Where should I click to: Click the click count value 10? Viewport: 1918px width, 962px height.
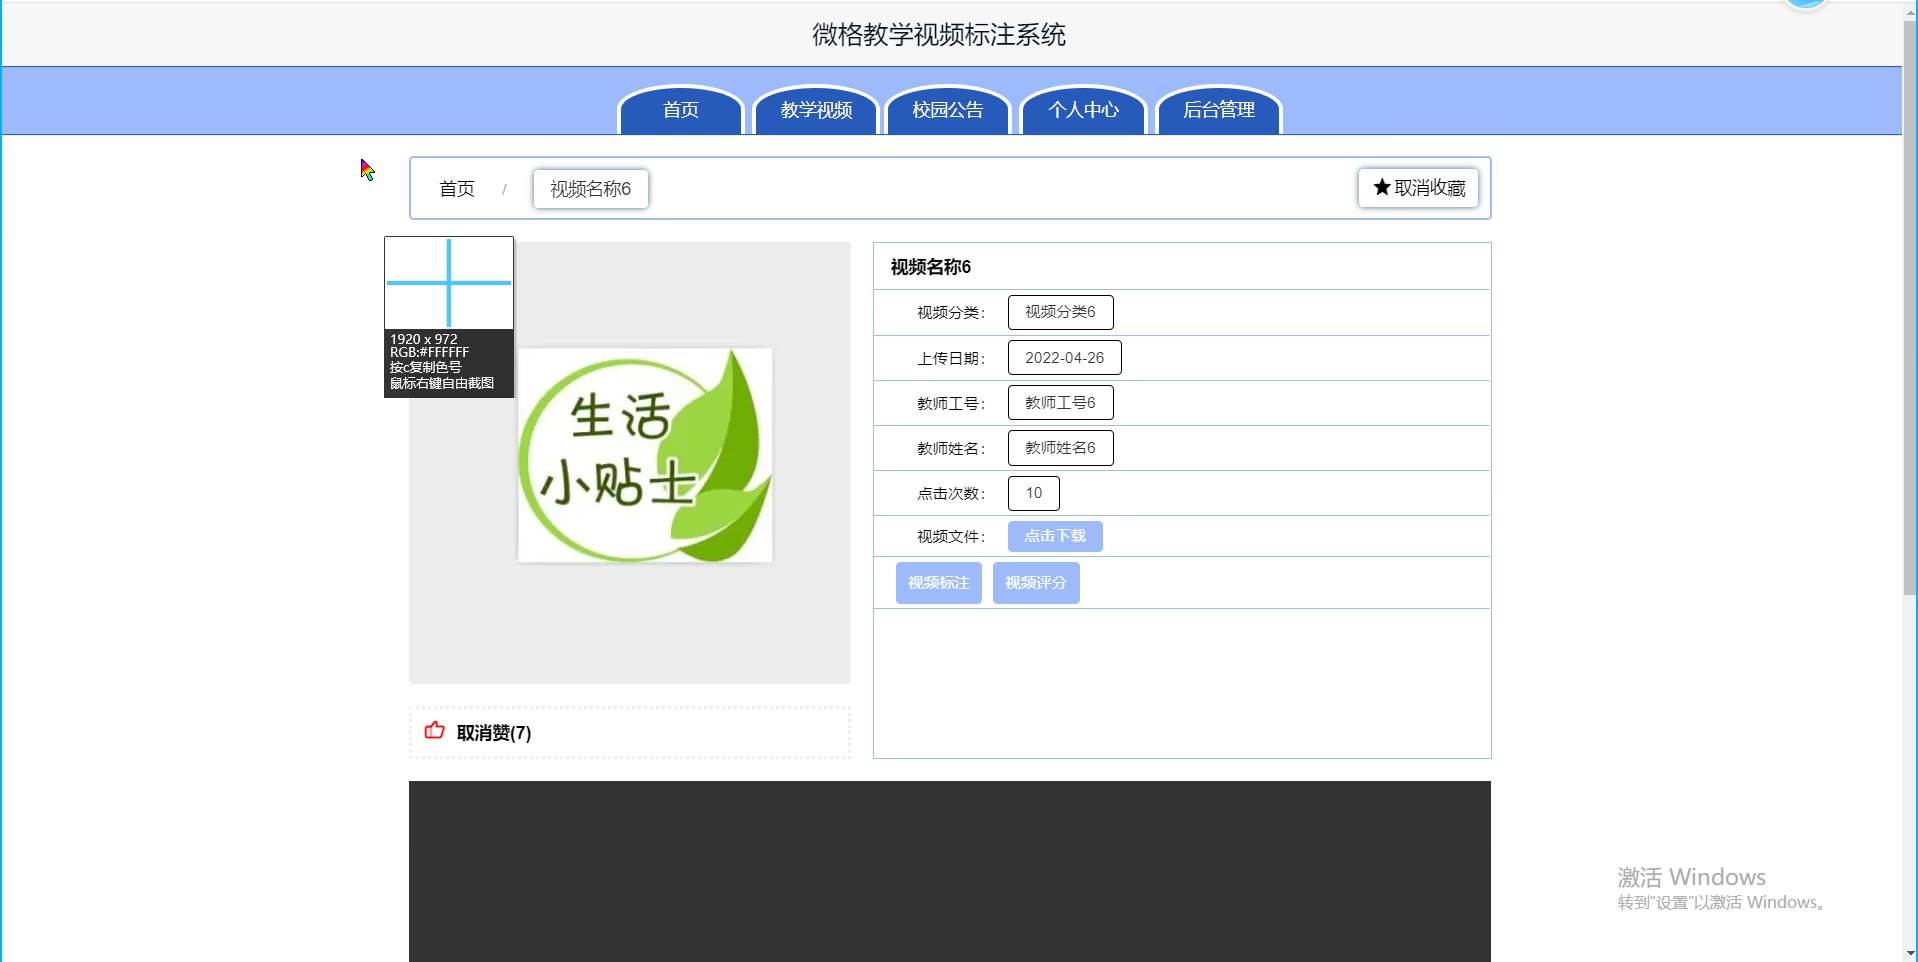[x=1033, y=493]
